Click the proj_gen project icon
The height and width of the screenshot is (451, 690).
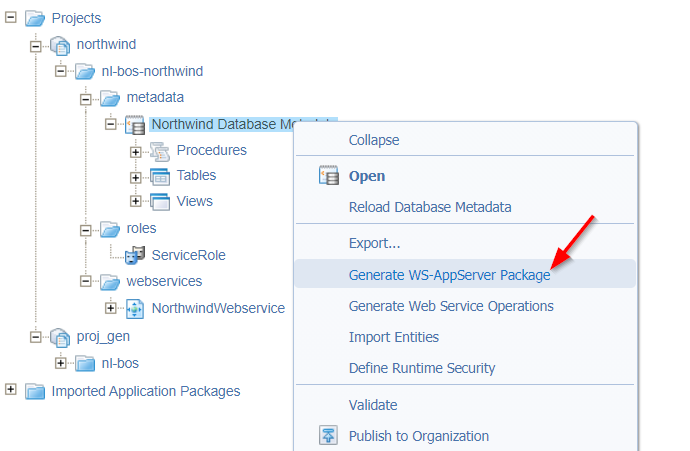click(x=60, y=337)
